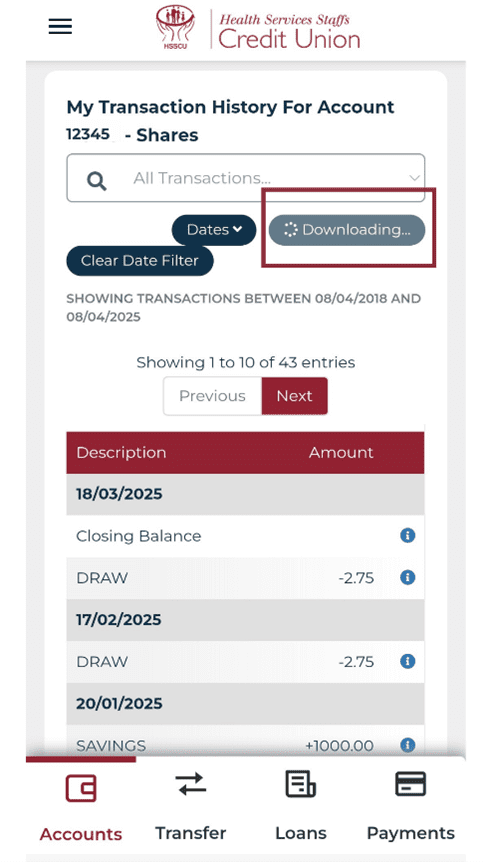Open info icon for 17/02/2025 DRAW
The height and width of the screenshot is (862, 485).
(407, 661)
